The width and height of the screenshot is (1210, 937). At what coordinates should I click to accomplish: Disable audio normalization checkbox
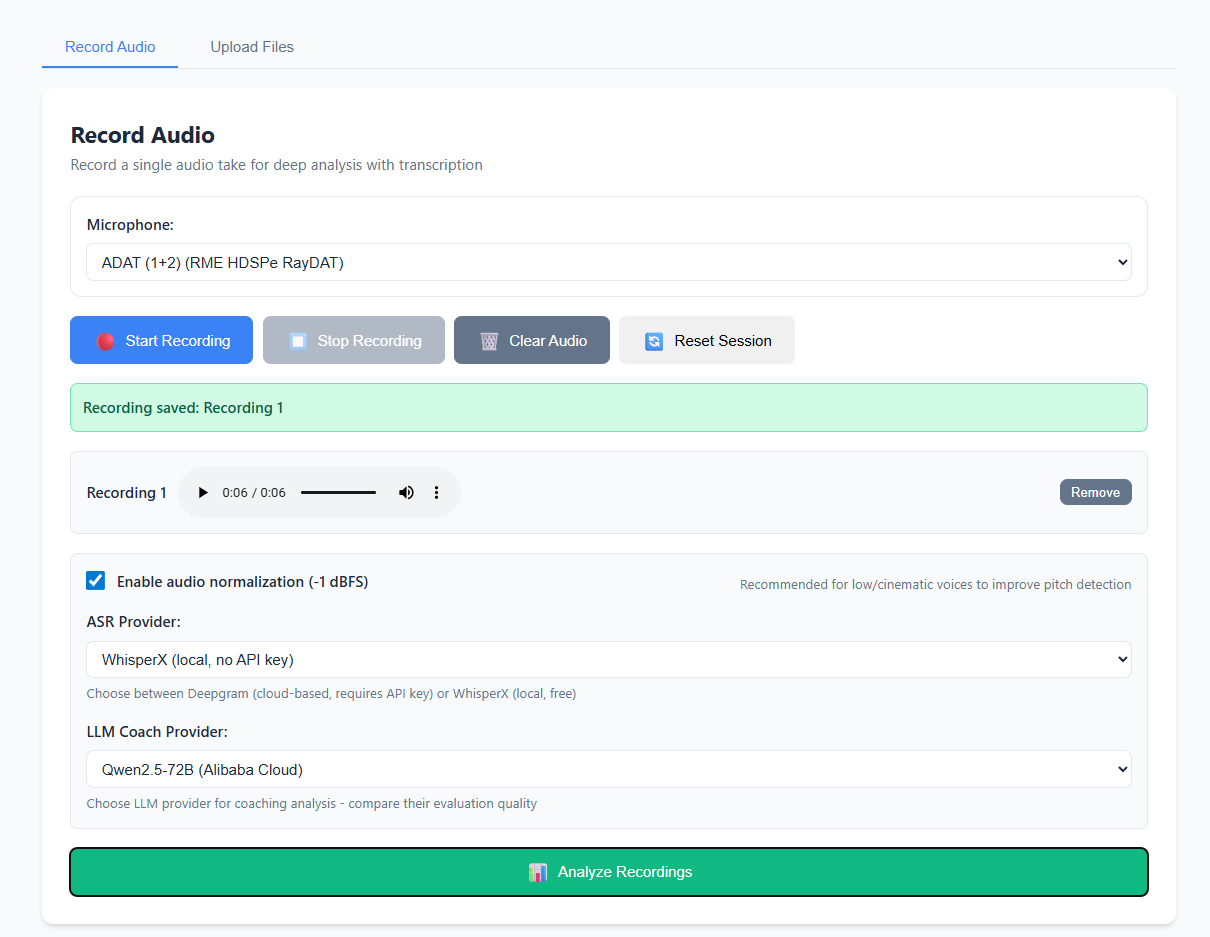[95, 580]
